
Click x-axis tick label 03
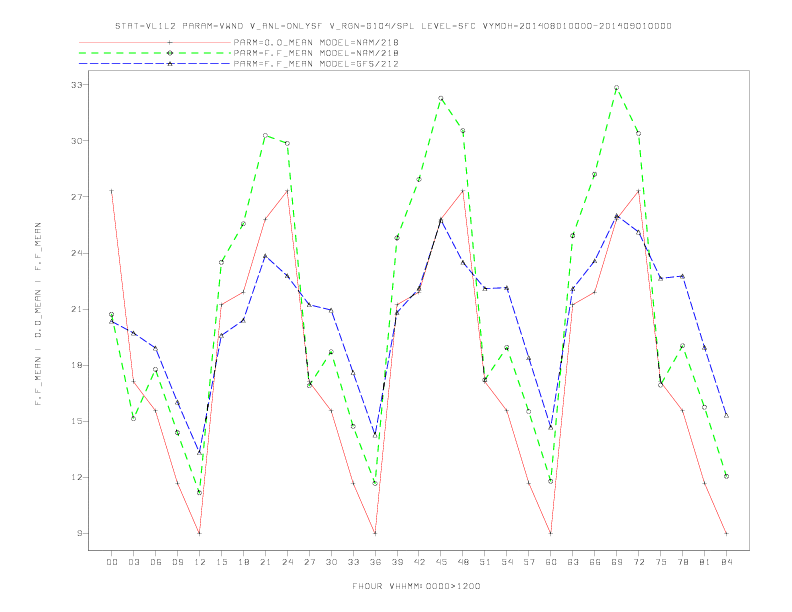(133, 562)
